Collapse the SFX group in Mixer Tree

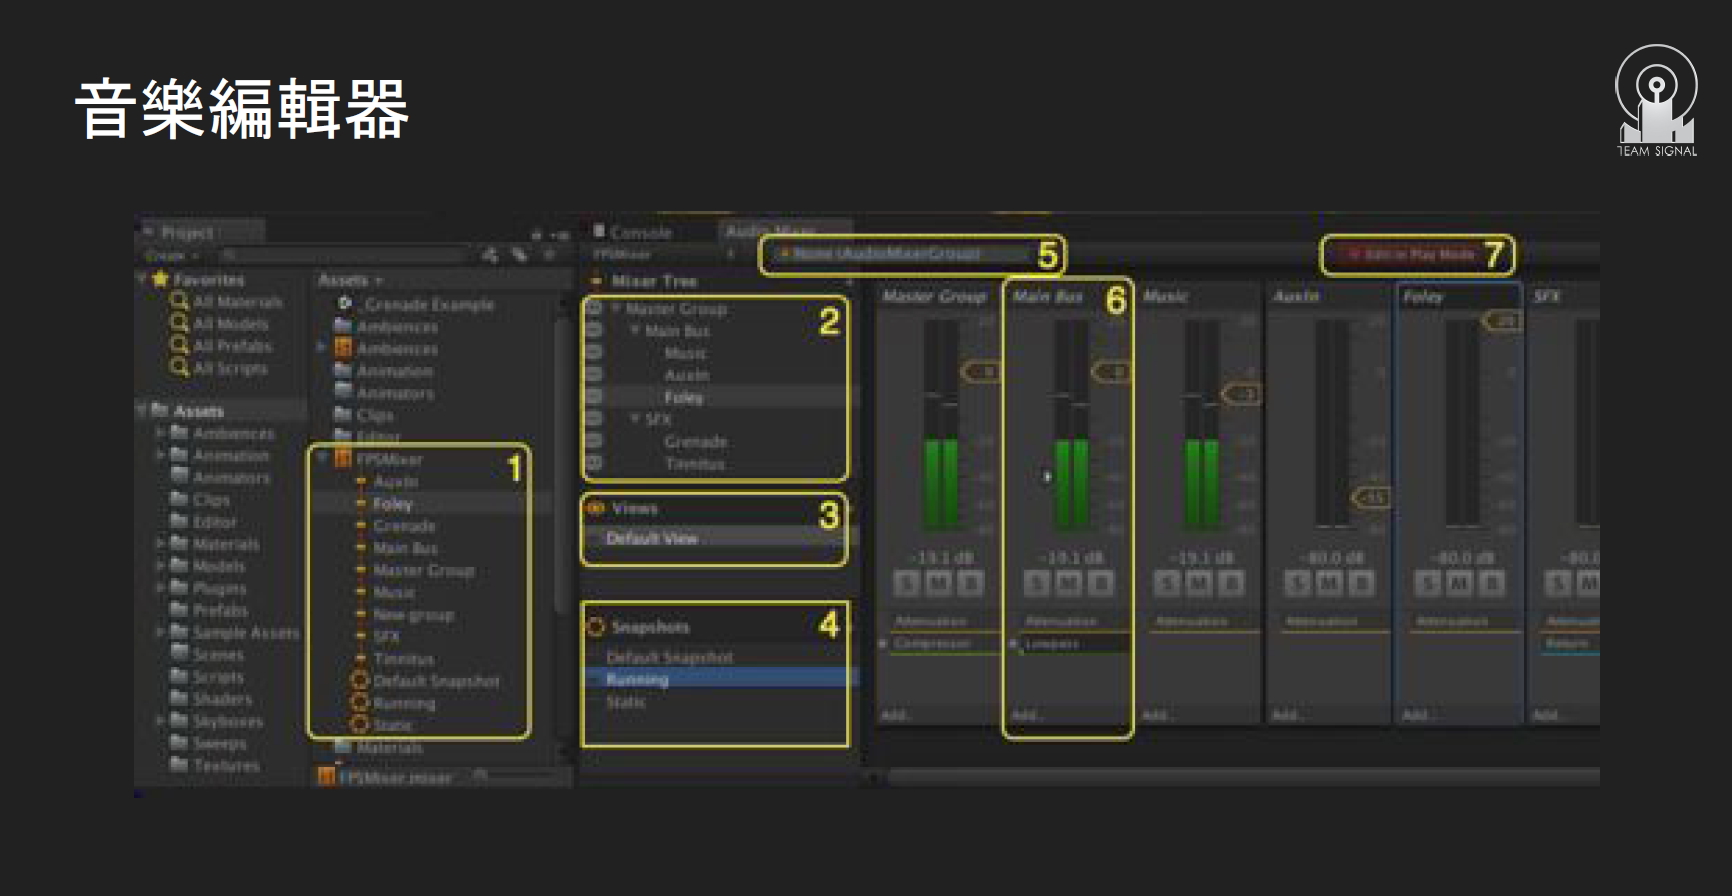pyautogui.click(x=634, y=419)
